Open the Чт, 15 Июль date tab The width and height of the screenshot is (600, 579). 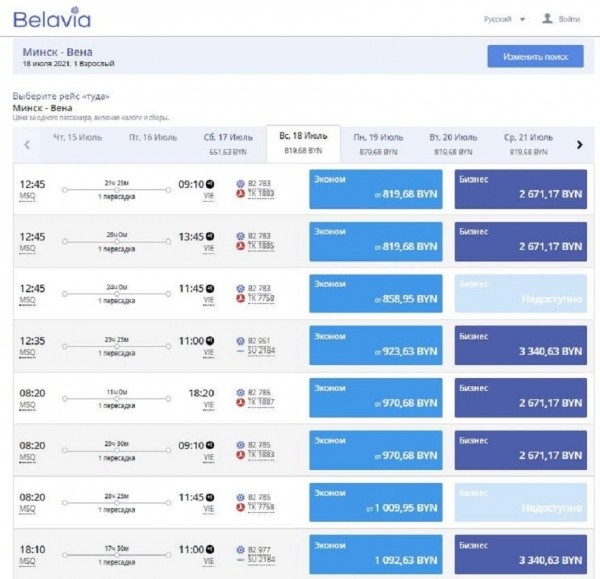[78, 137]
